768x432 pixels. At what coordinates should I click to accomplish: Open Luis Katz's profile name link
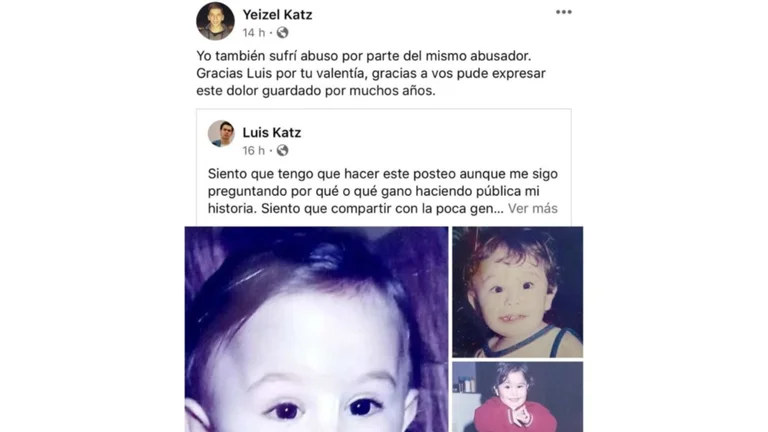click(272, 133)
